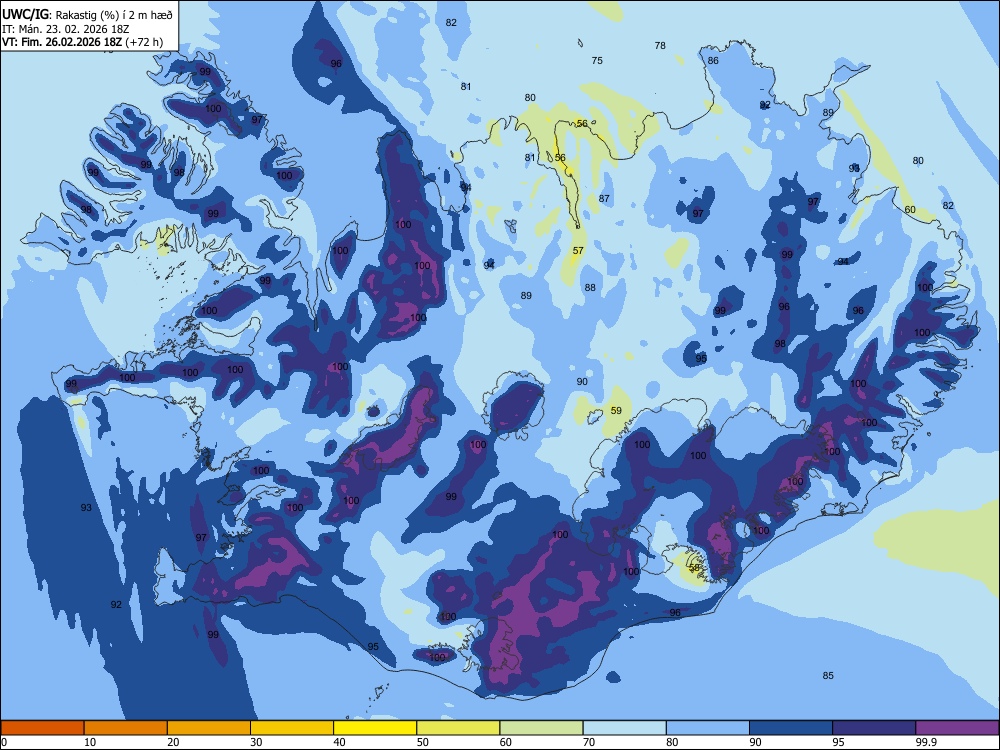This screenshot has height=750, width=1000.
Task: Select the humidity value "87" on the map
Action: click(604, 198)
